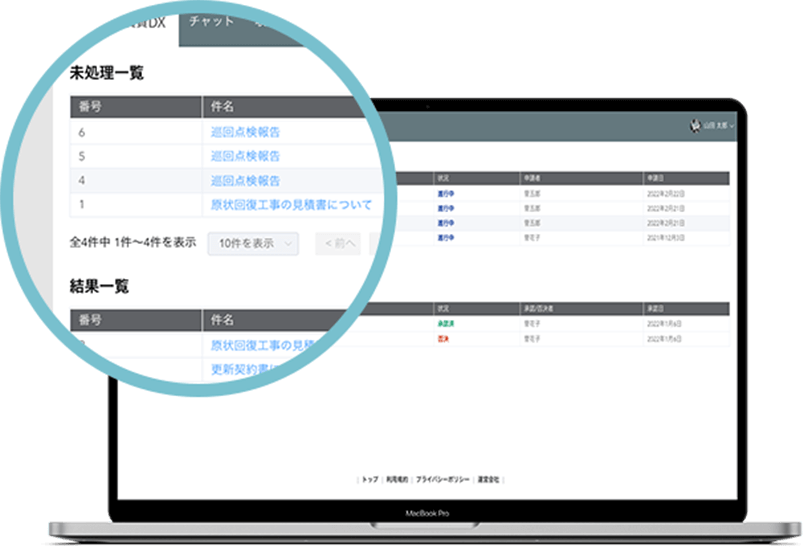The height and width of the screenshot is (552, 808).
Task: Open 巡回点検報告 for item number 6
Action: [245, 131]
